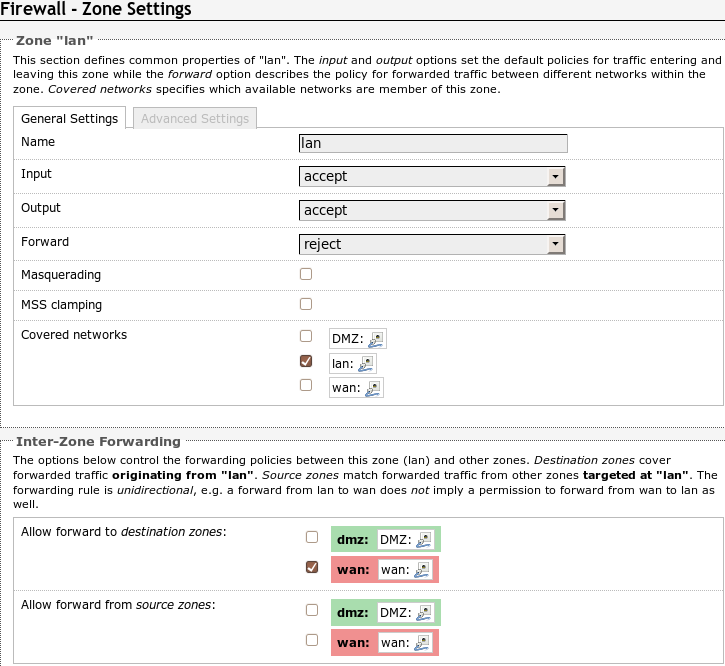Click the DMZ network icon in Covered networks

pos(376,339)
